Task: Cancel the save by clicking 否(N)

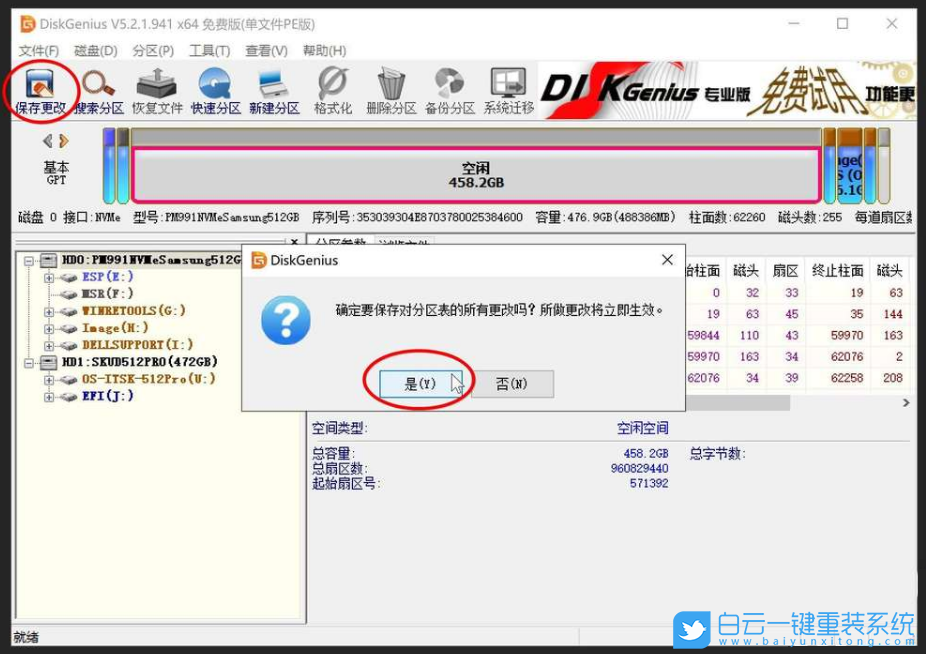Action: click(510, 383)
